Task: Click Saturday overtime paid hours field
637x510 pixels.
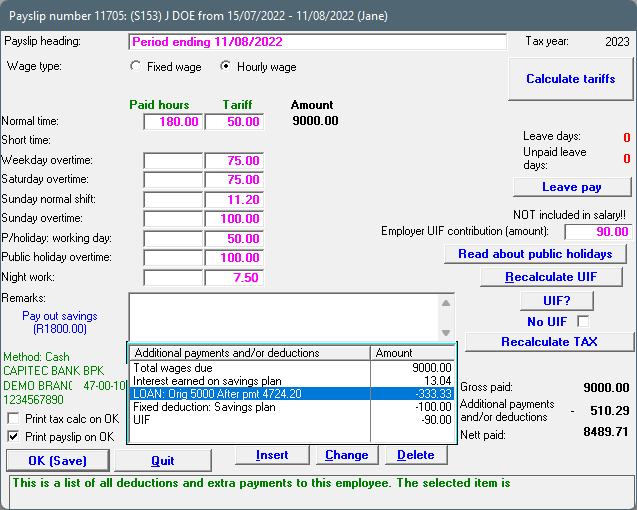Action: click(173, 180)
